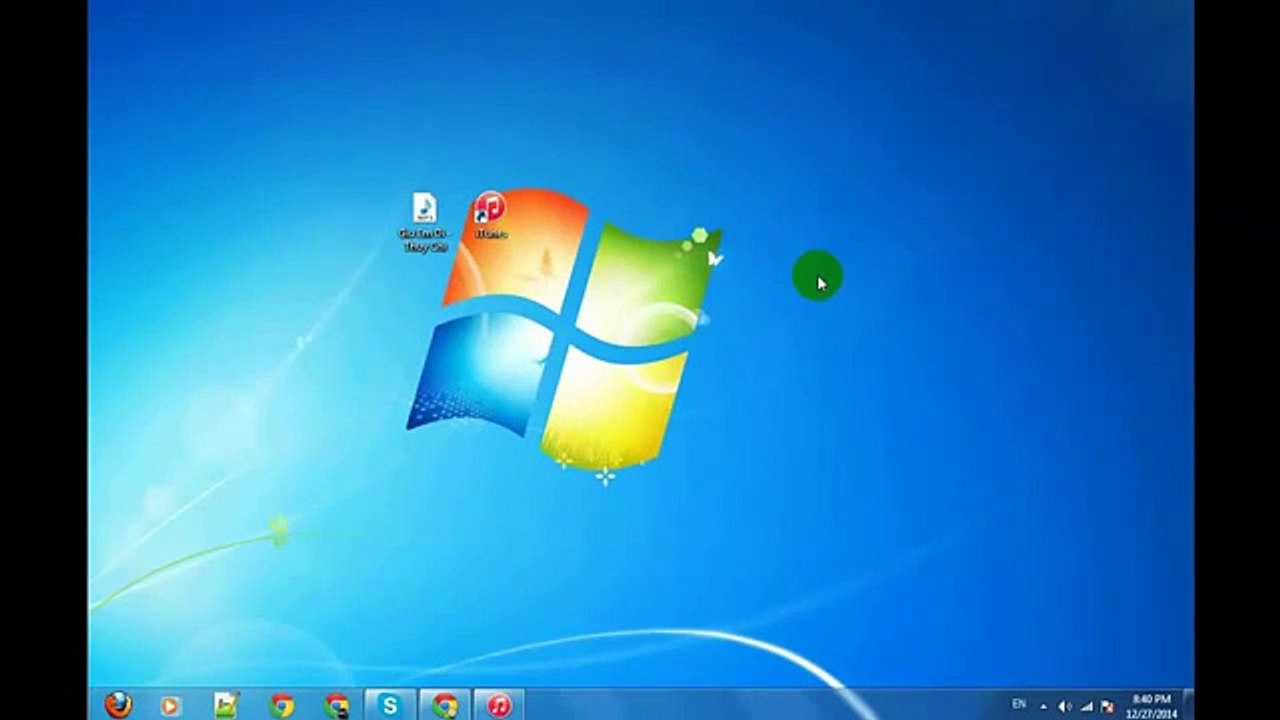Open Firefox from the taskbar
Viewport: 1280px width, 720px height.
click(118, 705)
